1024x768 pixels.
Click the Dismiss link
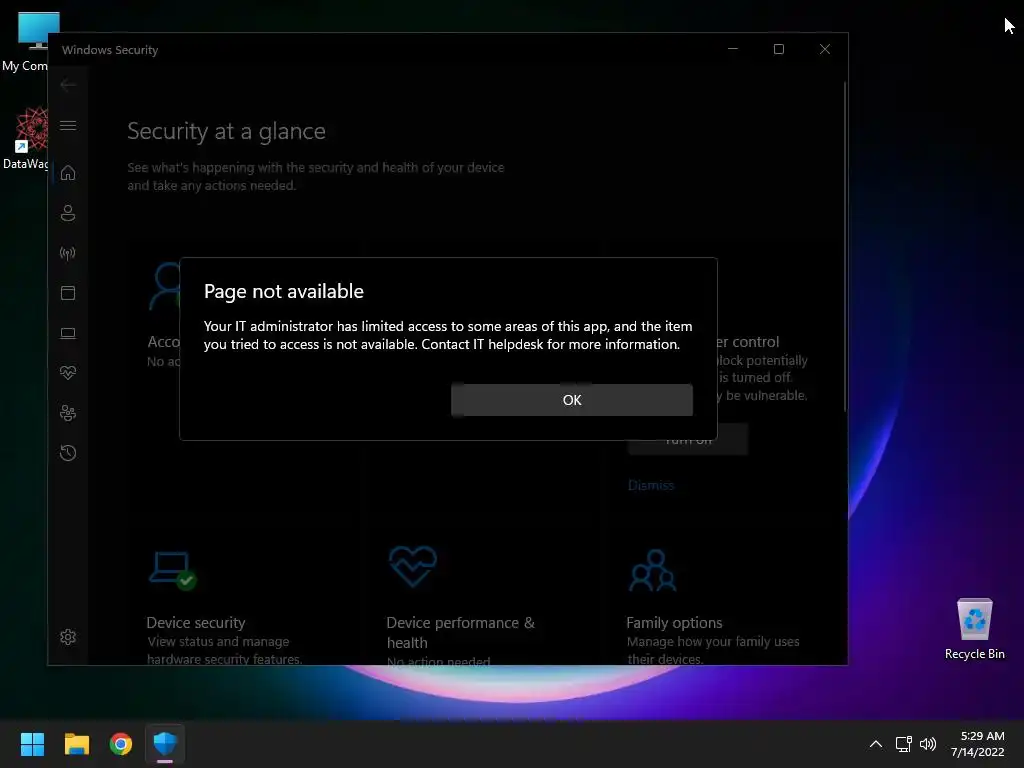[650, 485]
